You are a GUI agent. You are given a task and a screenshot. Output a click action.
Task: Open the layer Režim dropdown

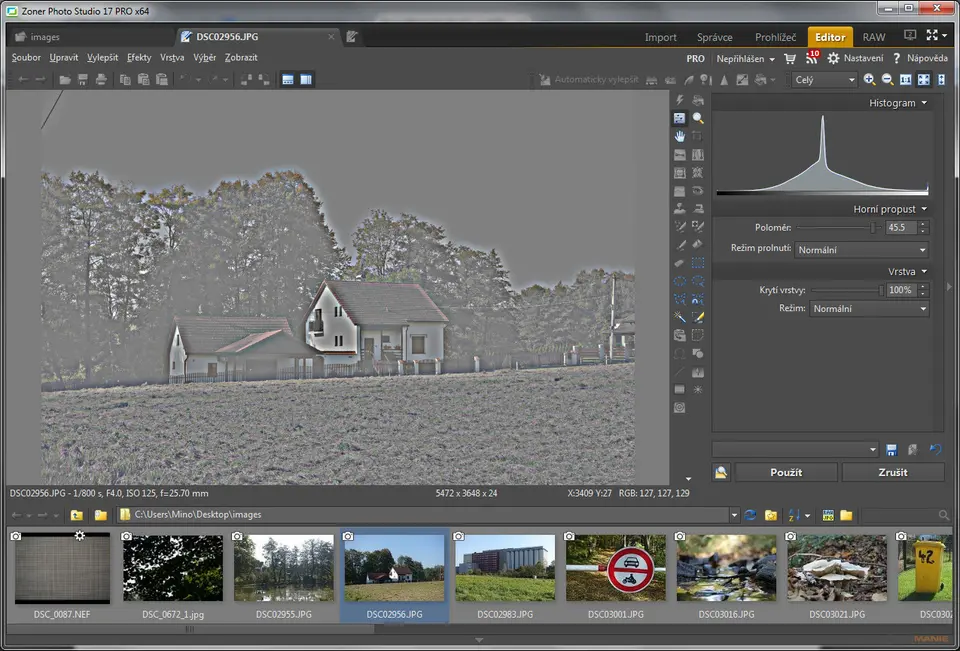868,309
